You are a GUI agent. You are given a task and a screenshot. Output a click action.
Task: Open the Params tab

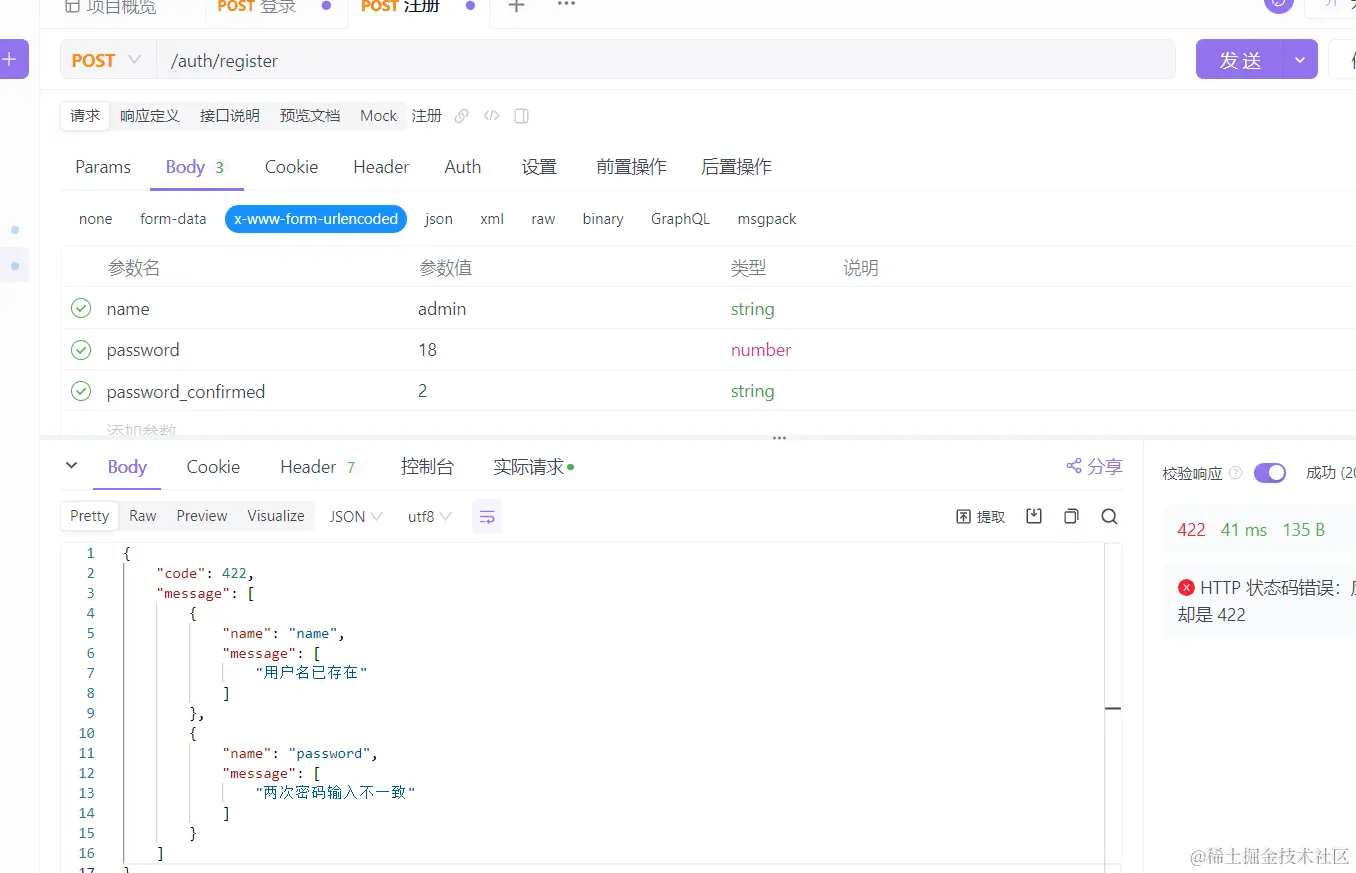click(x=103, y=167)
